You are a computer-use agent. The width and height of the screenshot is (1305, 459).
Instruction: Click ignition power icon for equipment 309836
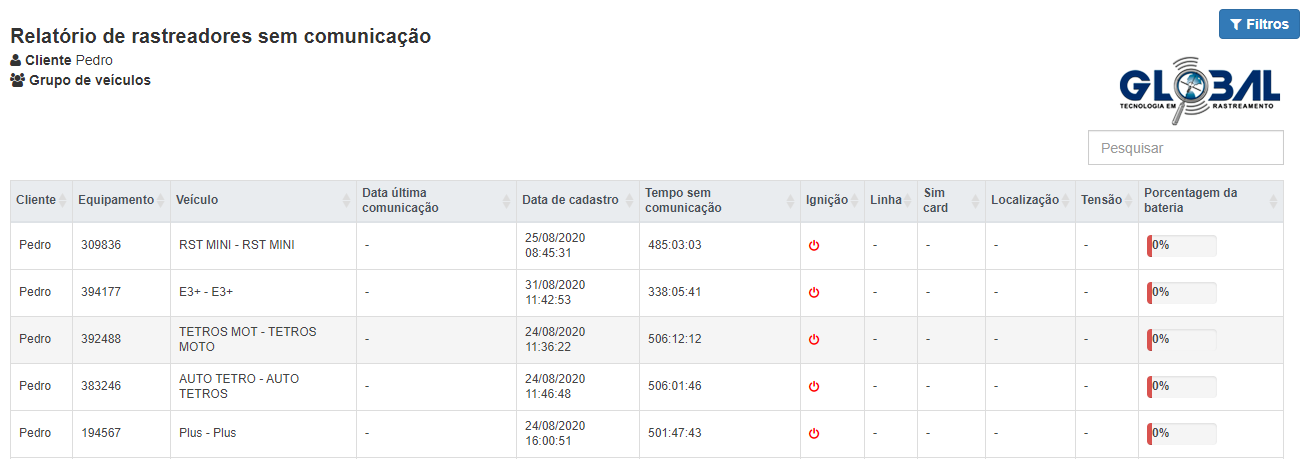(x=814, y=246)
